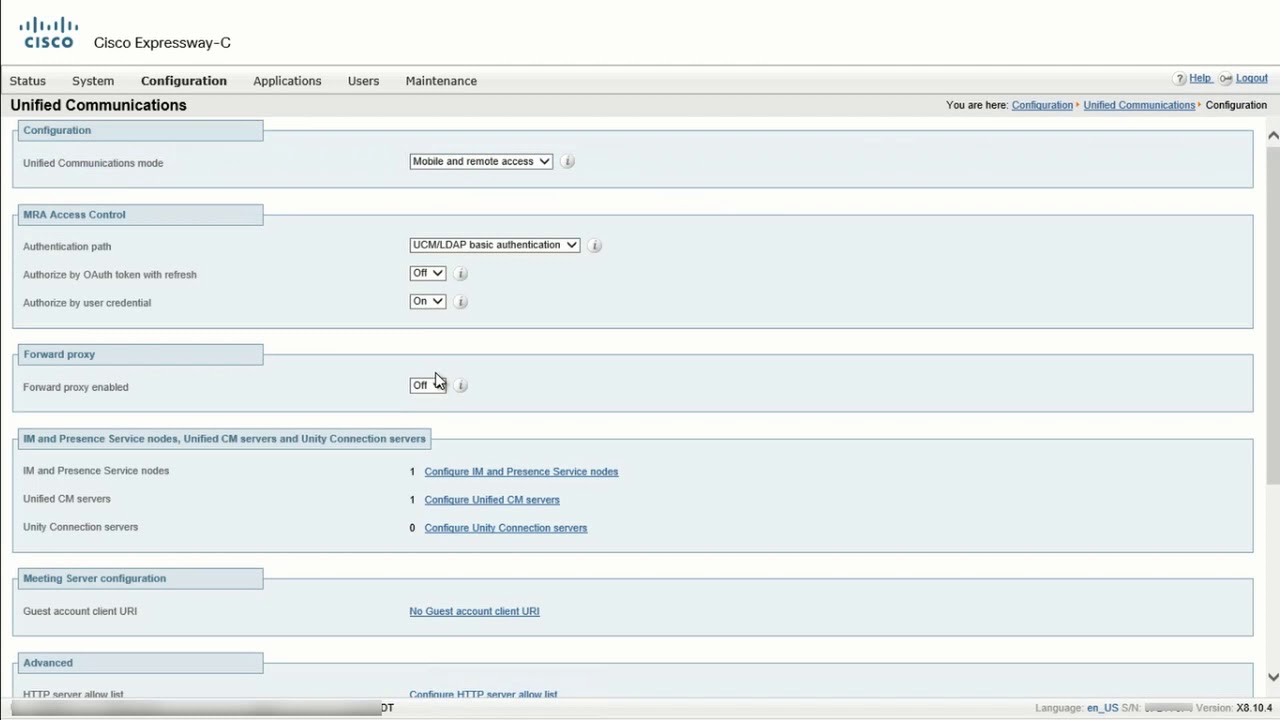Click Version X8.10.4 text in footer
Viewport: 1280px width, 720px height.
pyautogui.click(x=1234, y=708)
